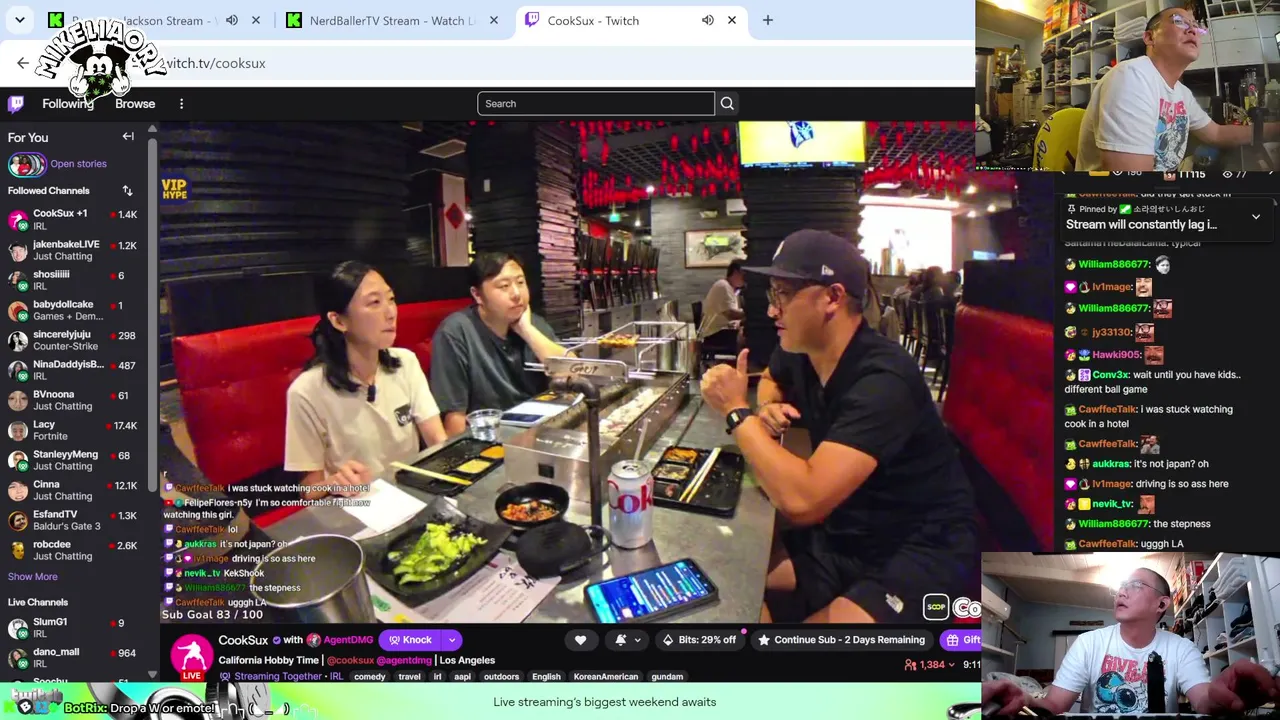Click the Bits: 29% off button
This screenshot has height=720, width=1280.
pyautogui.click(x=698, y=640)
